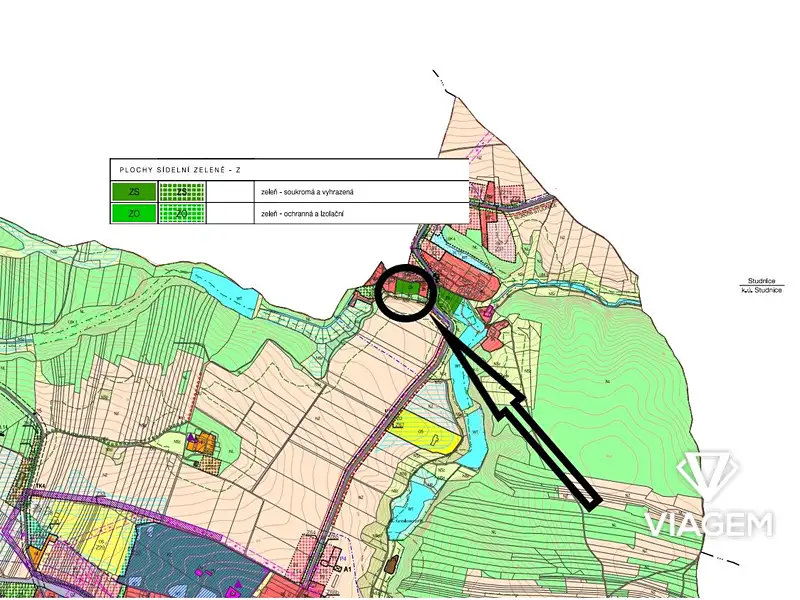Select legend text 'zeleň - soukromá a vyhrazená'
This screenshot has width=800, height=600.
tap(307, 192)
